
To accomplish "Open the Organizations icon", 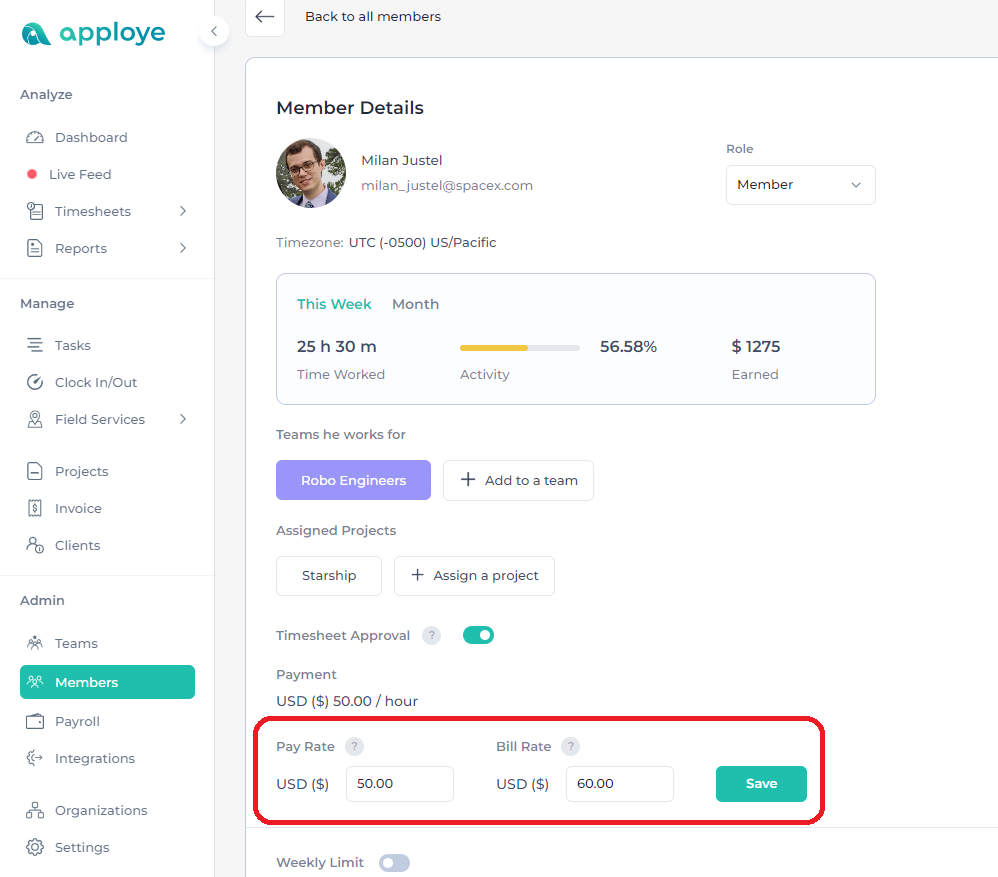I will (x=35, y=810).
